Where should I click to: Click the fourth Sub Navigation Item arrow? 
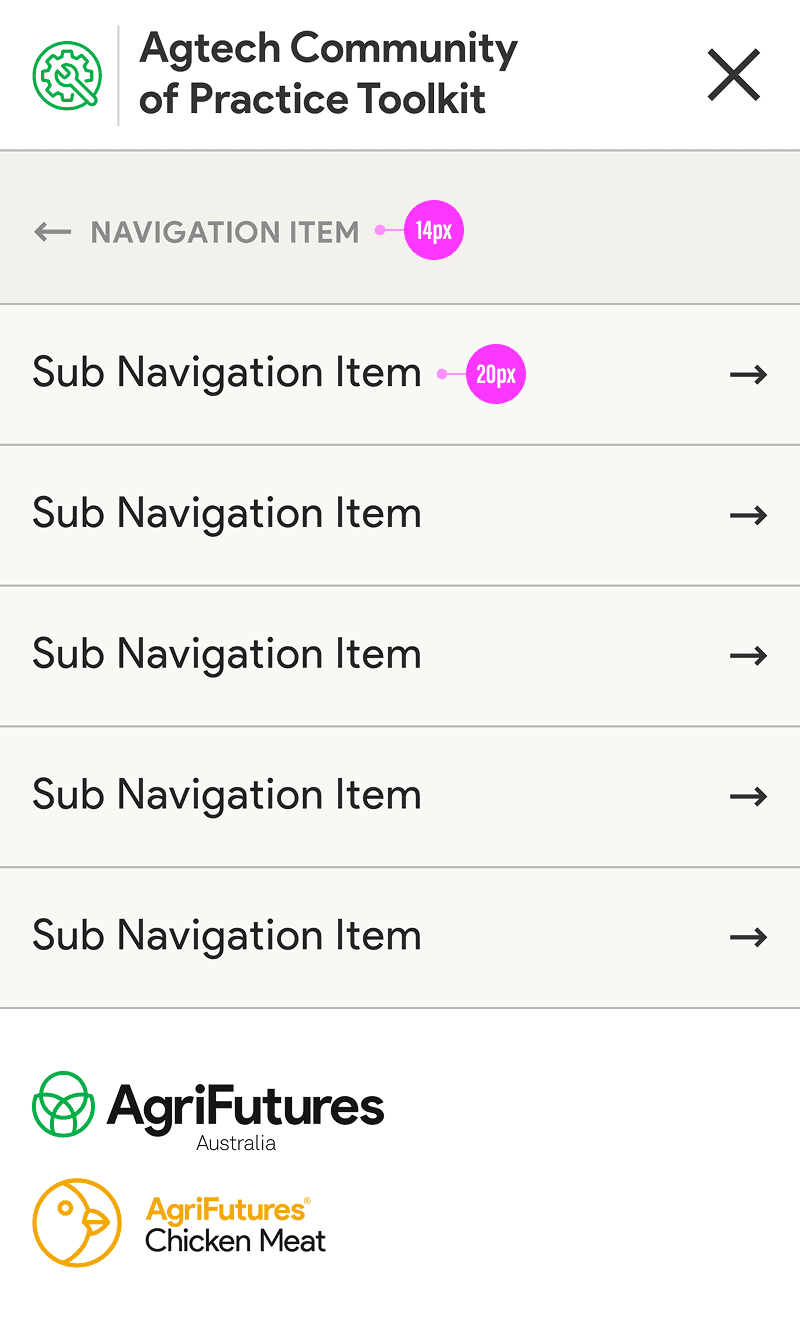click(748, 797)
